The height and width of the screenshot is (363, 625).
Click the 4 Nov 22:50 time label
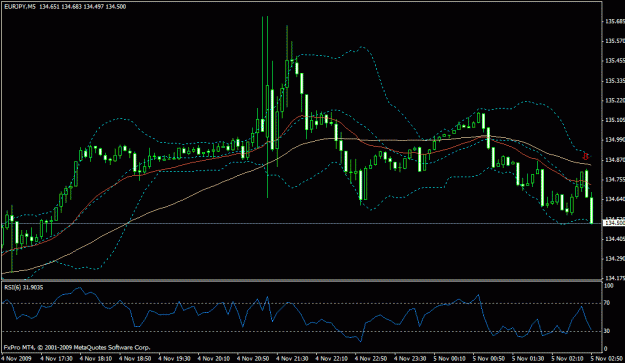[371, 358]
